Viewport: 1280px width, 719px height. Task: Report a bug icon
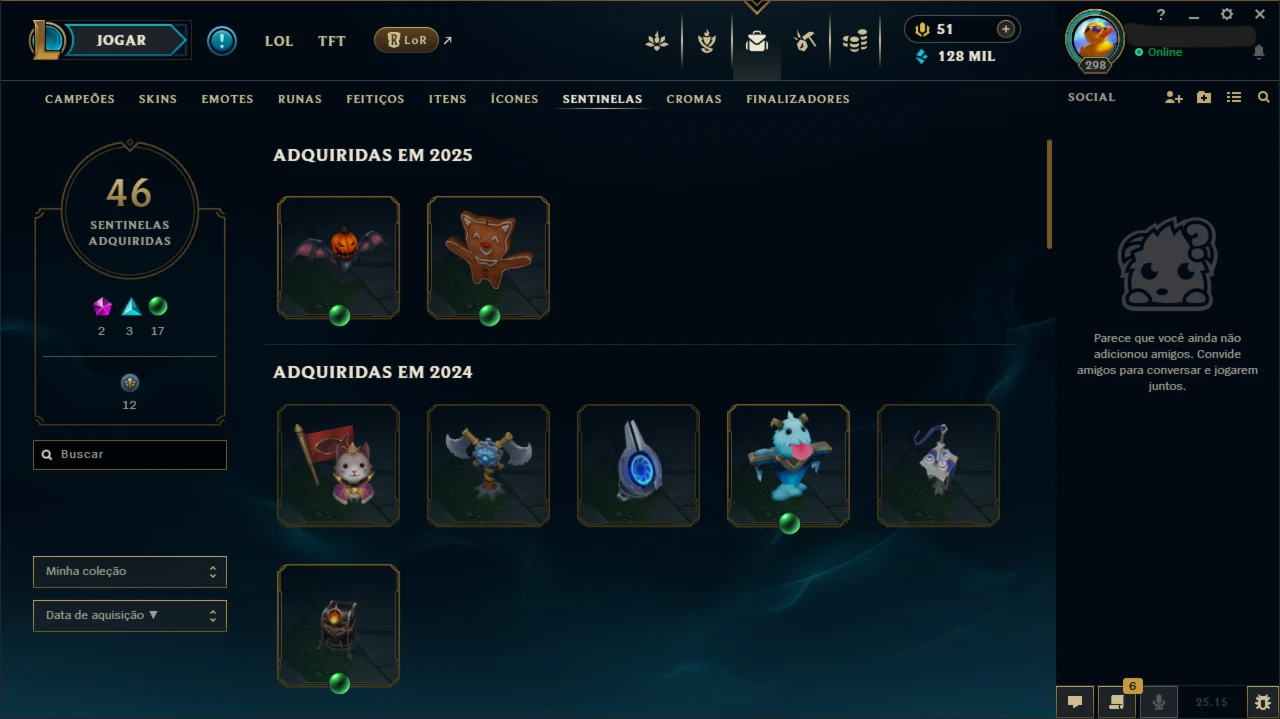pyautogui.click(x=1262, y=702)
